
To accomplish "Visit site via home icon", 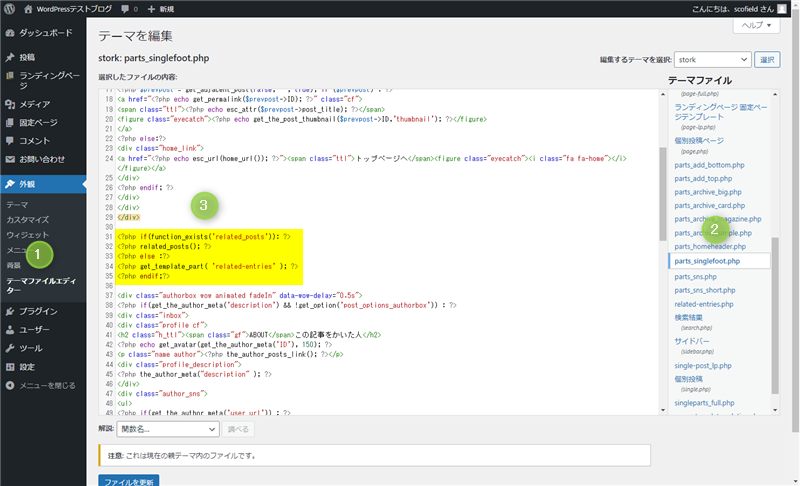I will coord(28,9).
